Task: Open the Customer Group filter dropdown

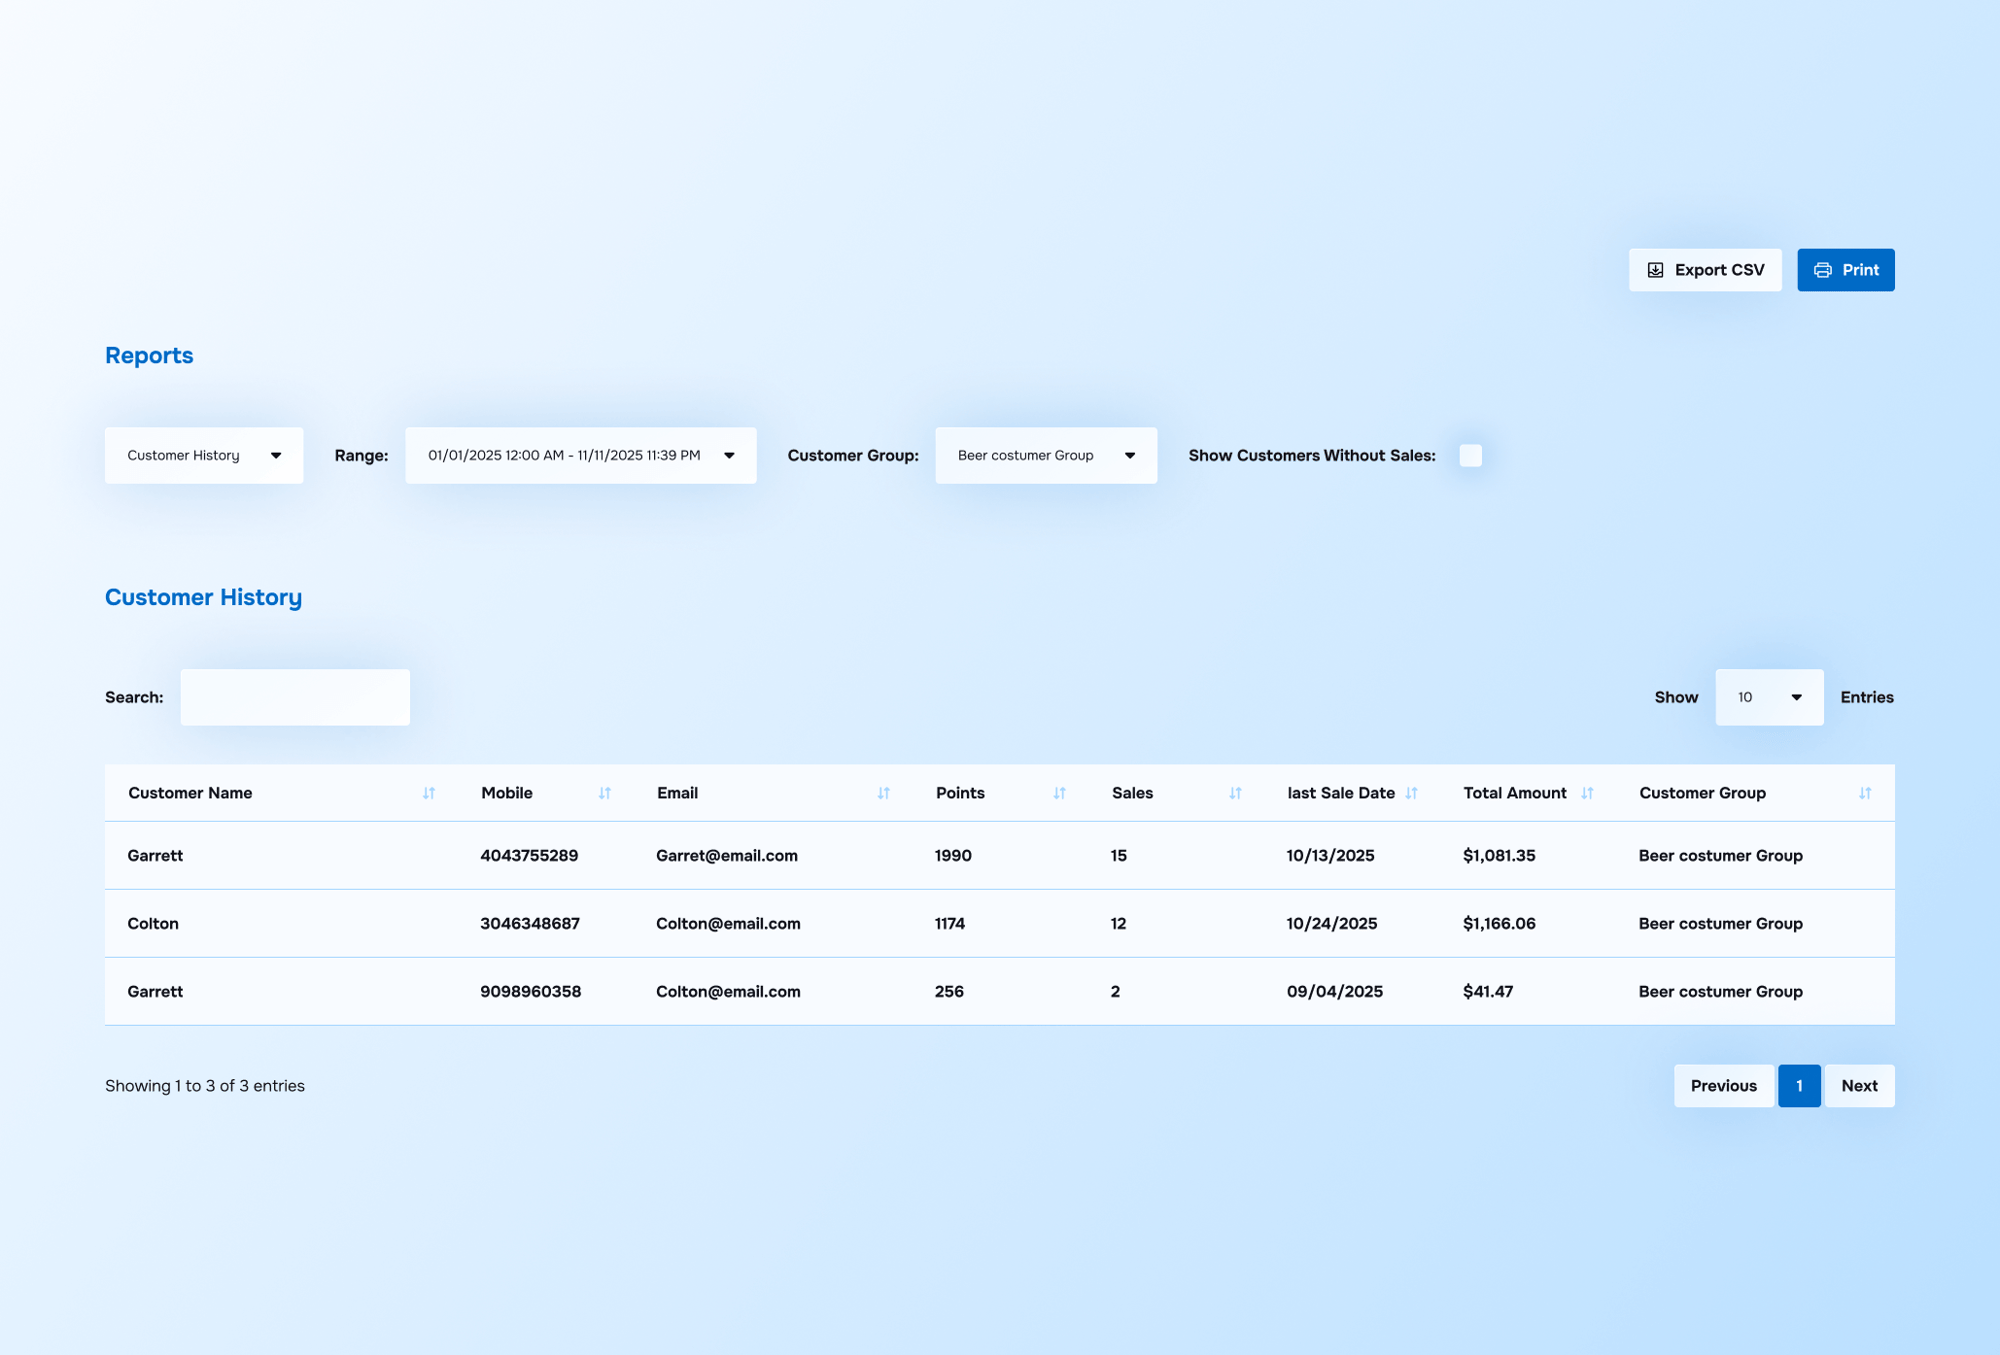Action: coord(1046,455)
